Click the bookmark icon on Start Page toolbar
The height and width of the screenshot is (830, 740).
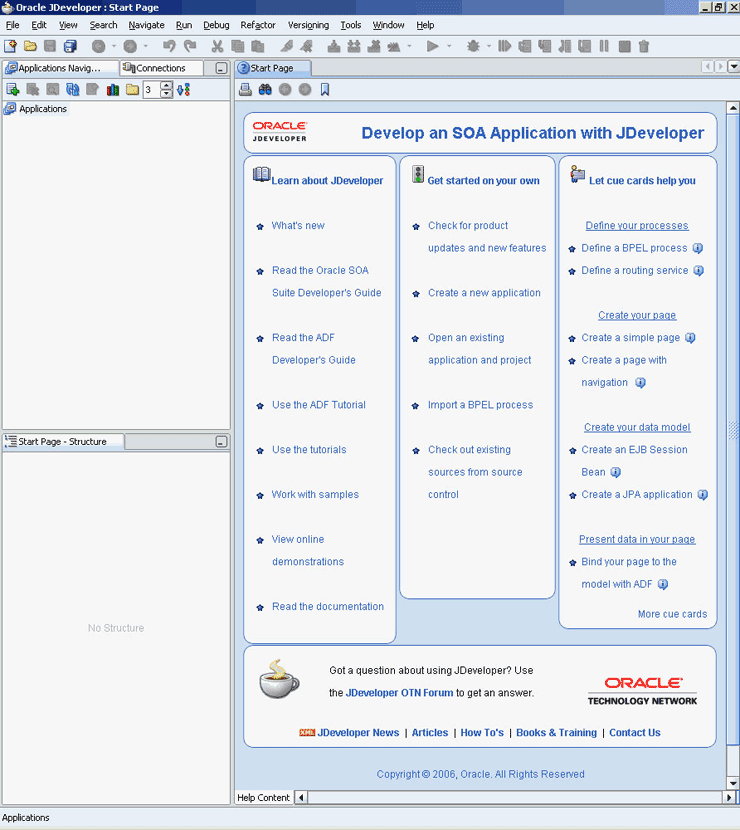coord(325,89)
